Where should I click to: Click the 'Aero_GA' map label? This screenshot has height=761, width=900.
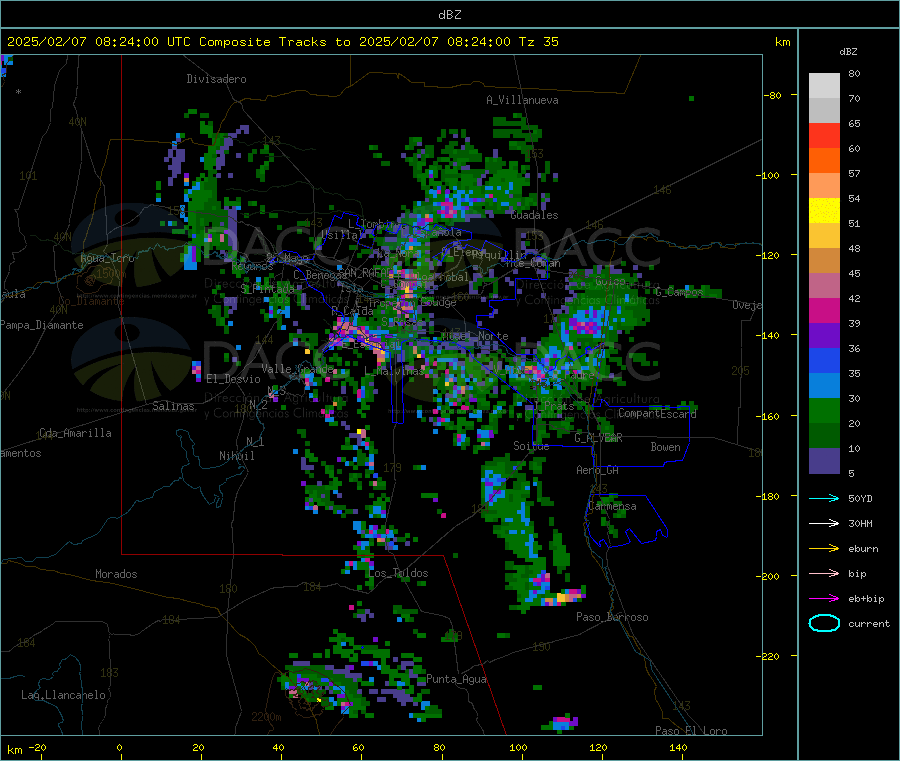pos(598,470)
